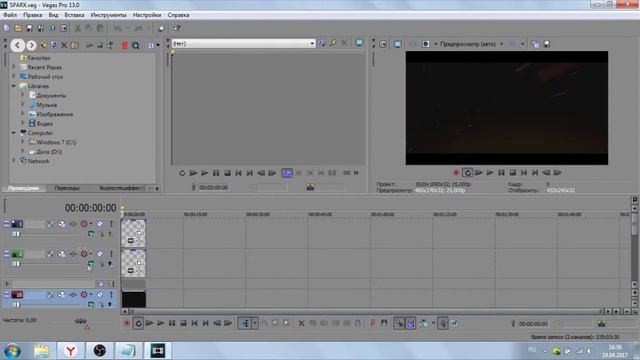Switch to the Переходы tab
The image size is (640, 360).
(x=67, y=188)
